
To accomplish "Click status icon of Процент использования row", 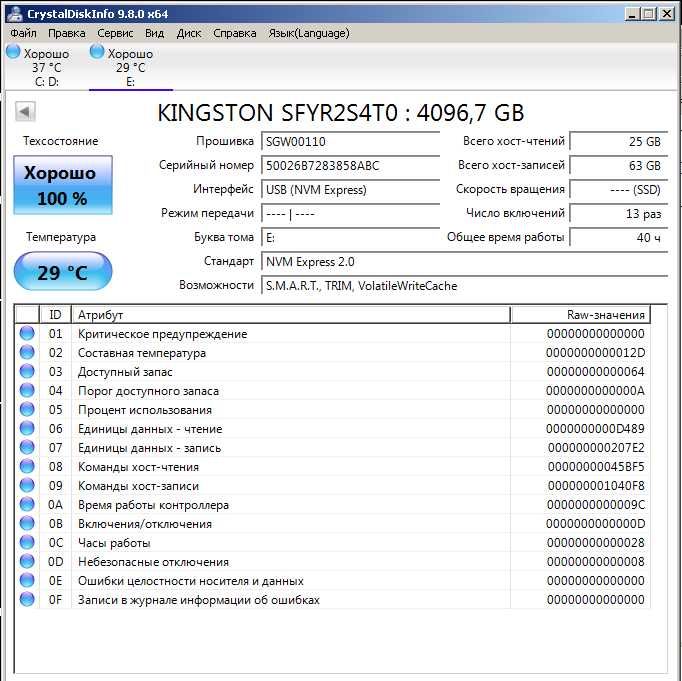I will [27, 410].
